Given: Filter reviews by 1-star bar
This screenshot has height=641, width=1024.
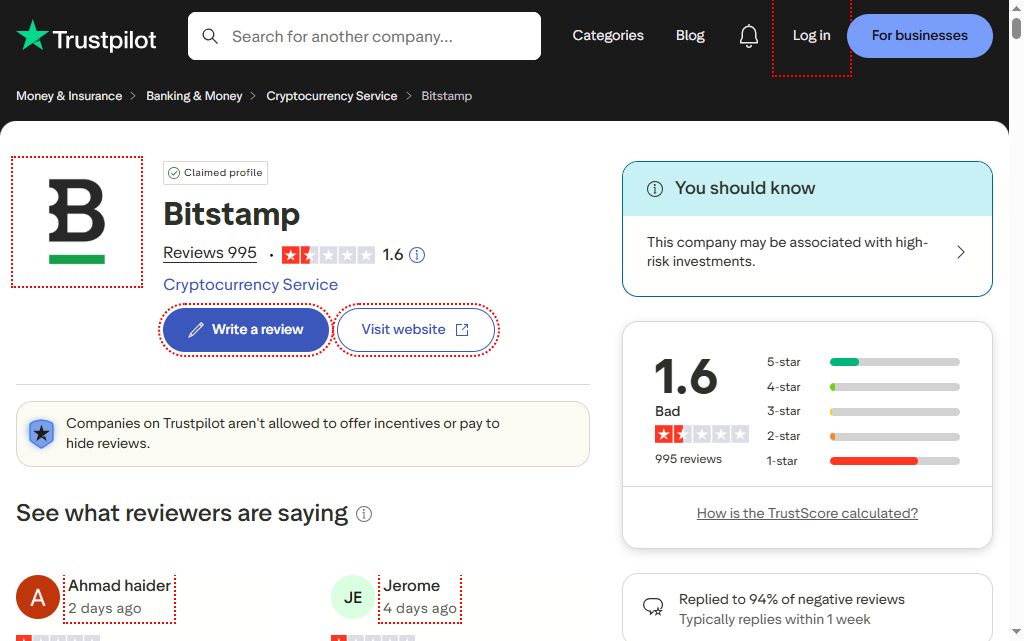Looking at the screenshot, I should [x=894, y=461].
